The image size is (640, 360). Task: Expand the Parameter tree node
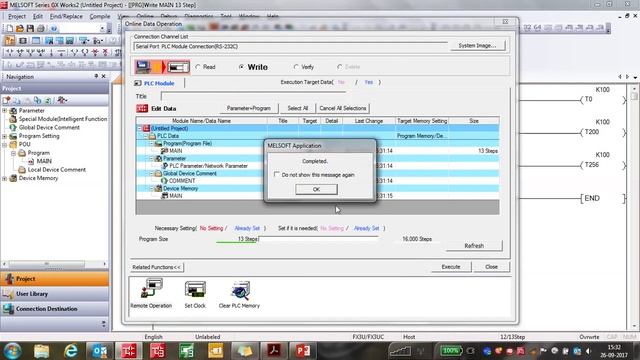tap(4, 111)
